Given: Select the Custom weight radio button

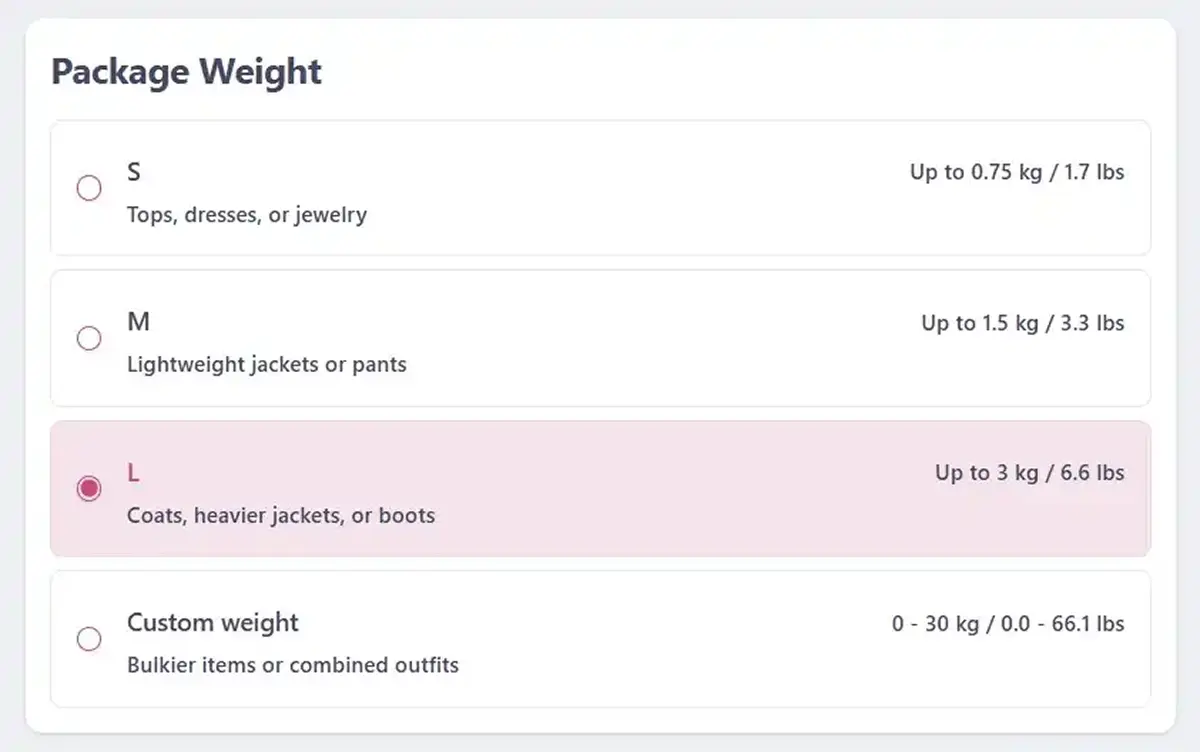Looking at the screenshot, I should pyautogui.click(x=90, y=639).
